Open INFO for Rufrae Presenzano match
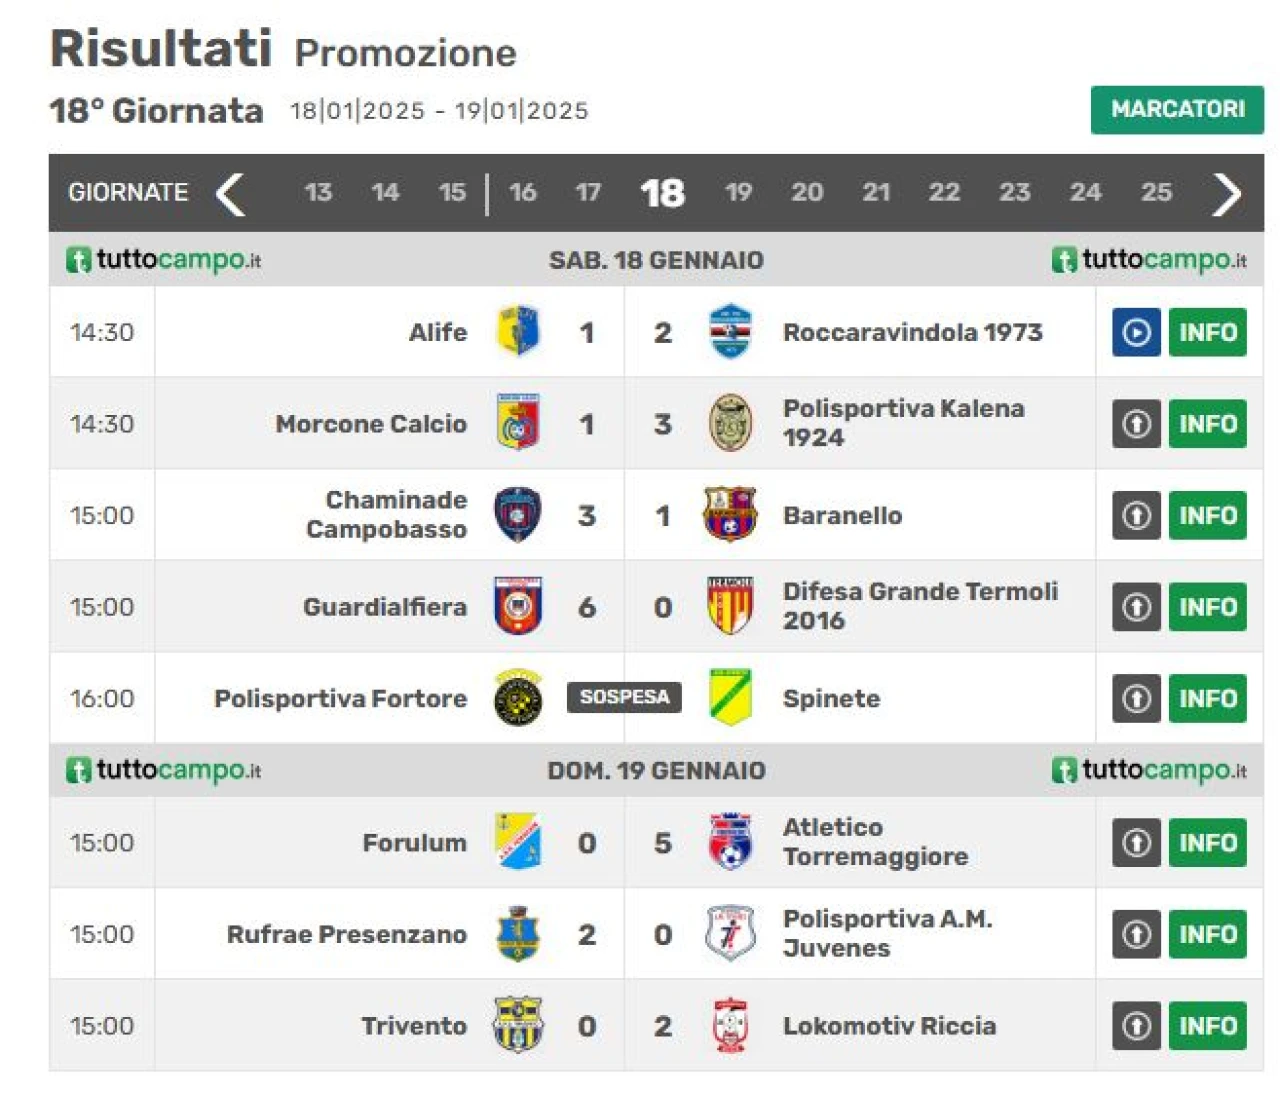Image resolution: width=1280 pixels, height=1093 pixels. tap(1207, 934)
